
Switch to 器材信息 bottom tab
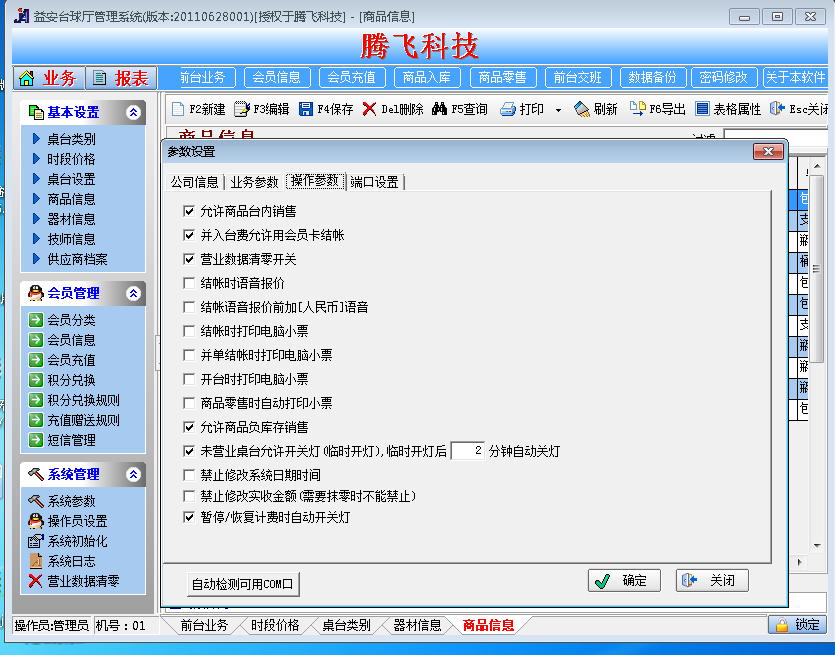tap(418, 625)
